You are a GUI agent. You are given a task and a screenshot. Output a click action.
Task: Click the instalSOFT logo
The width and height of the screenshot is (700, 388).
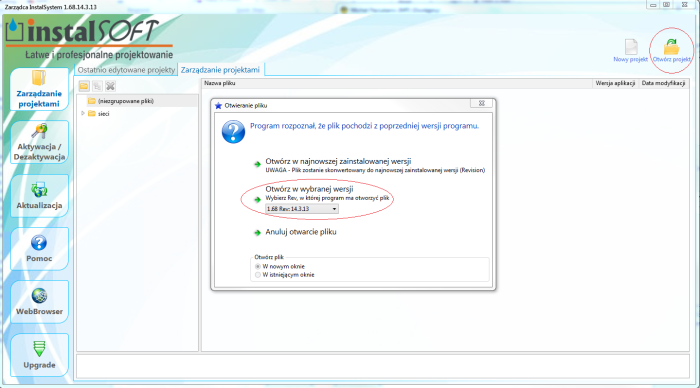coord(89,38)
